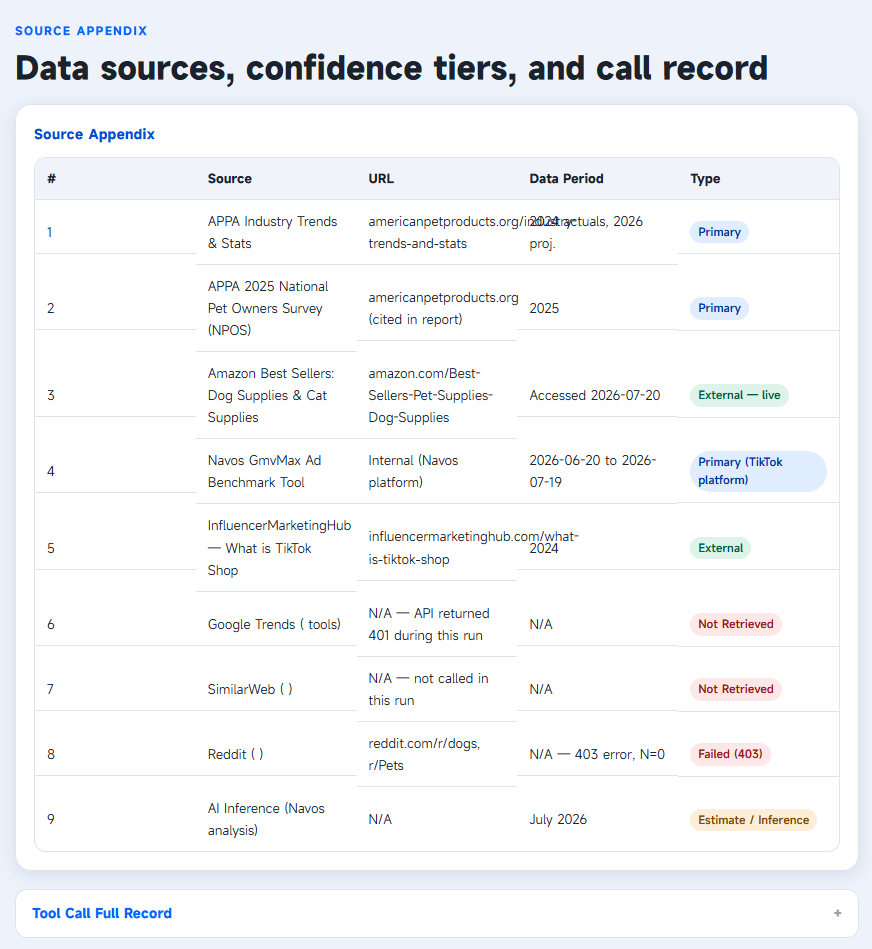Click the Estimate / Inference badge
This screenshot has height=949, width=872.
point(753,820)
